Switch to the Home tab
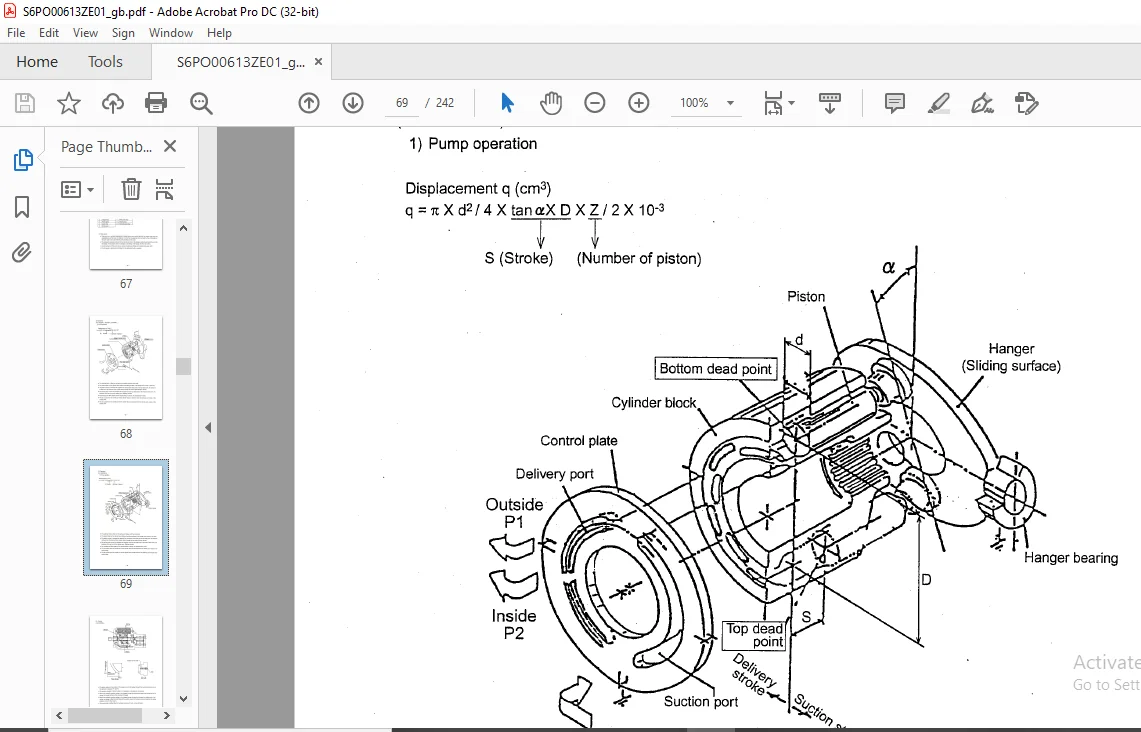The image size is (1141, 732). coord(37,62)
